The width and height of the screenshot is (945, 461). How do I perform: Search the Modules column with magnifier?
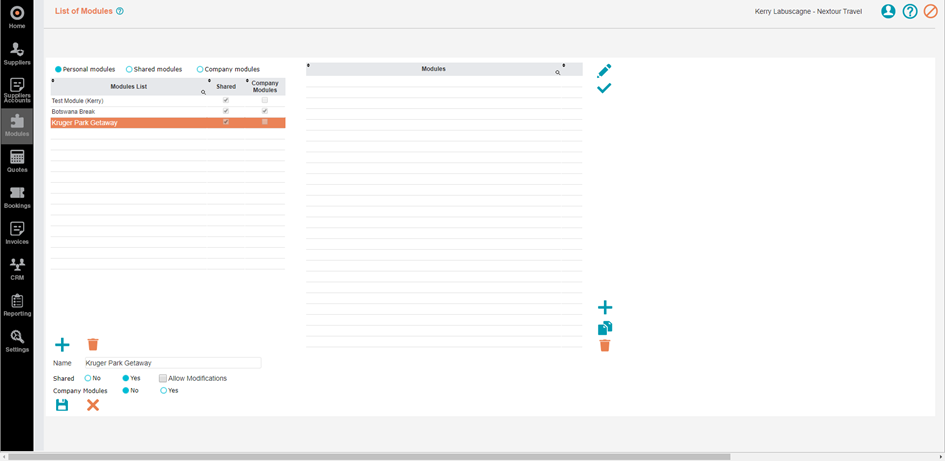click(x=557, y=72)
